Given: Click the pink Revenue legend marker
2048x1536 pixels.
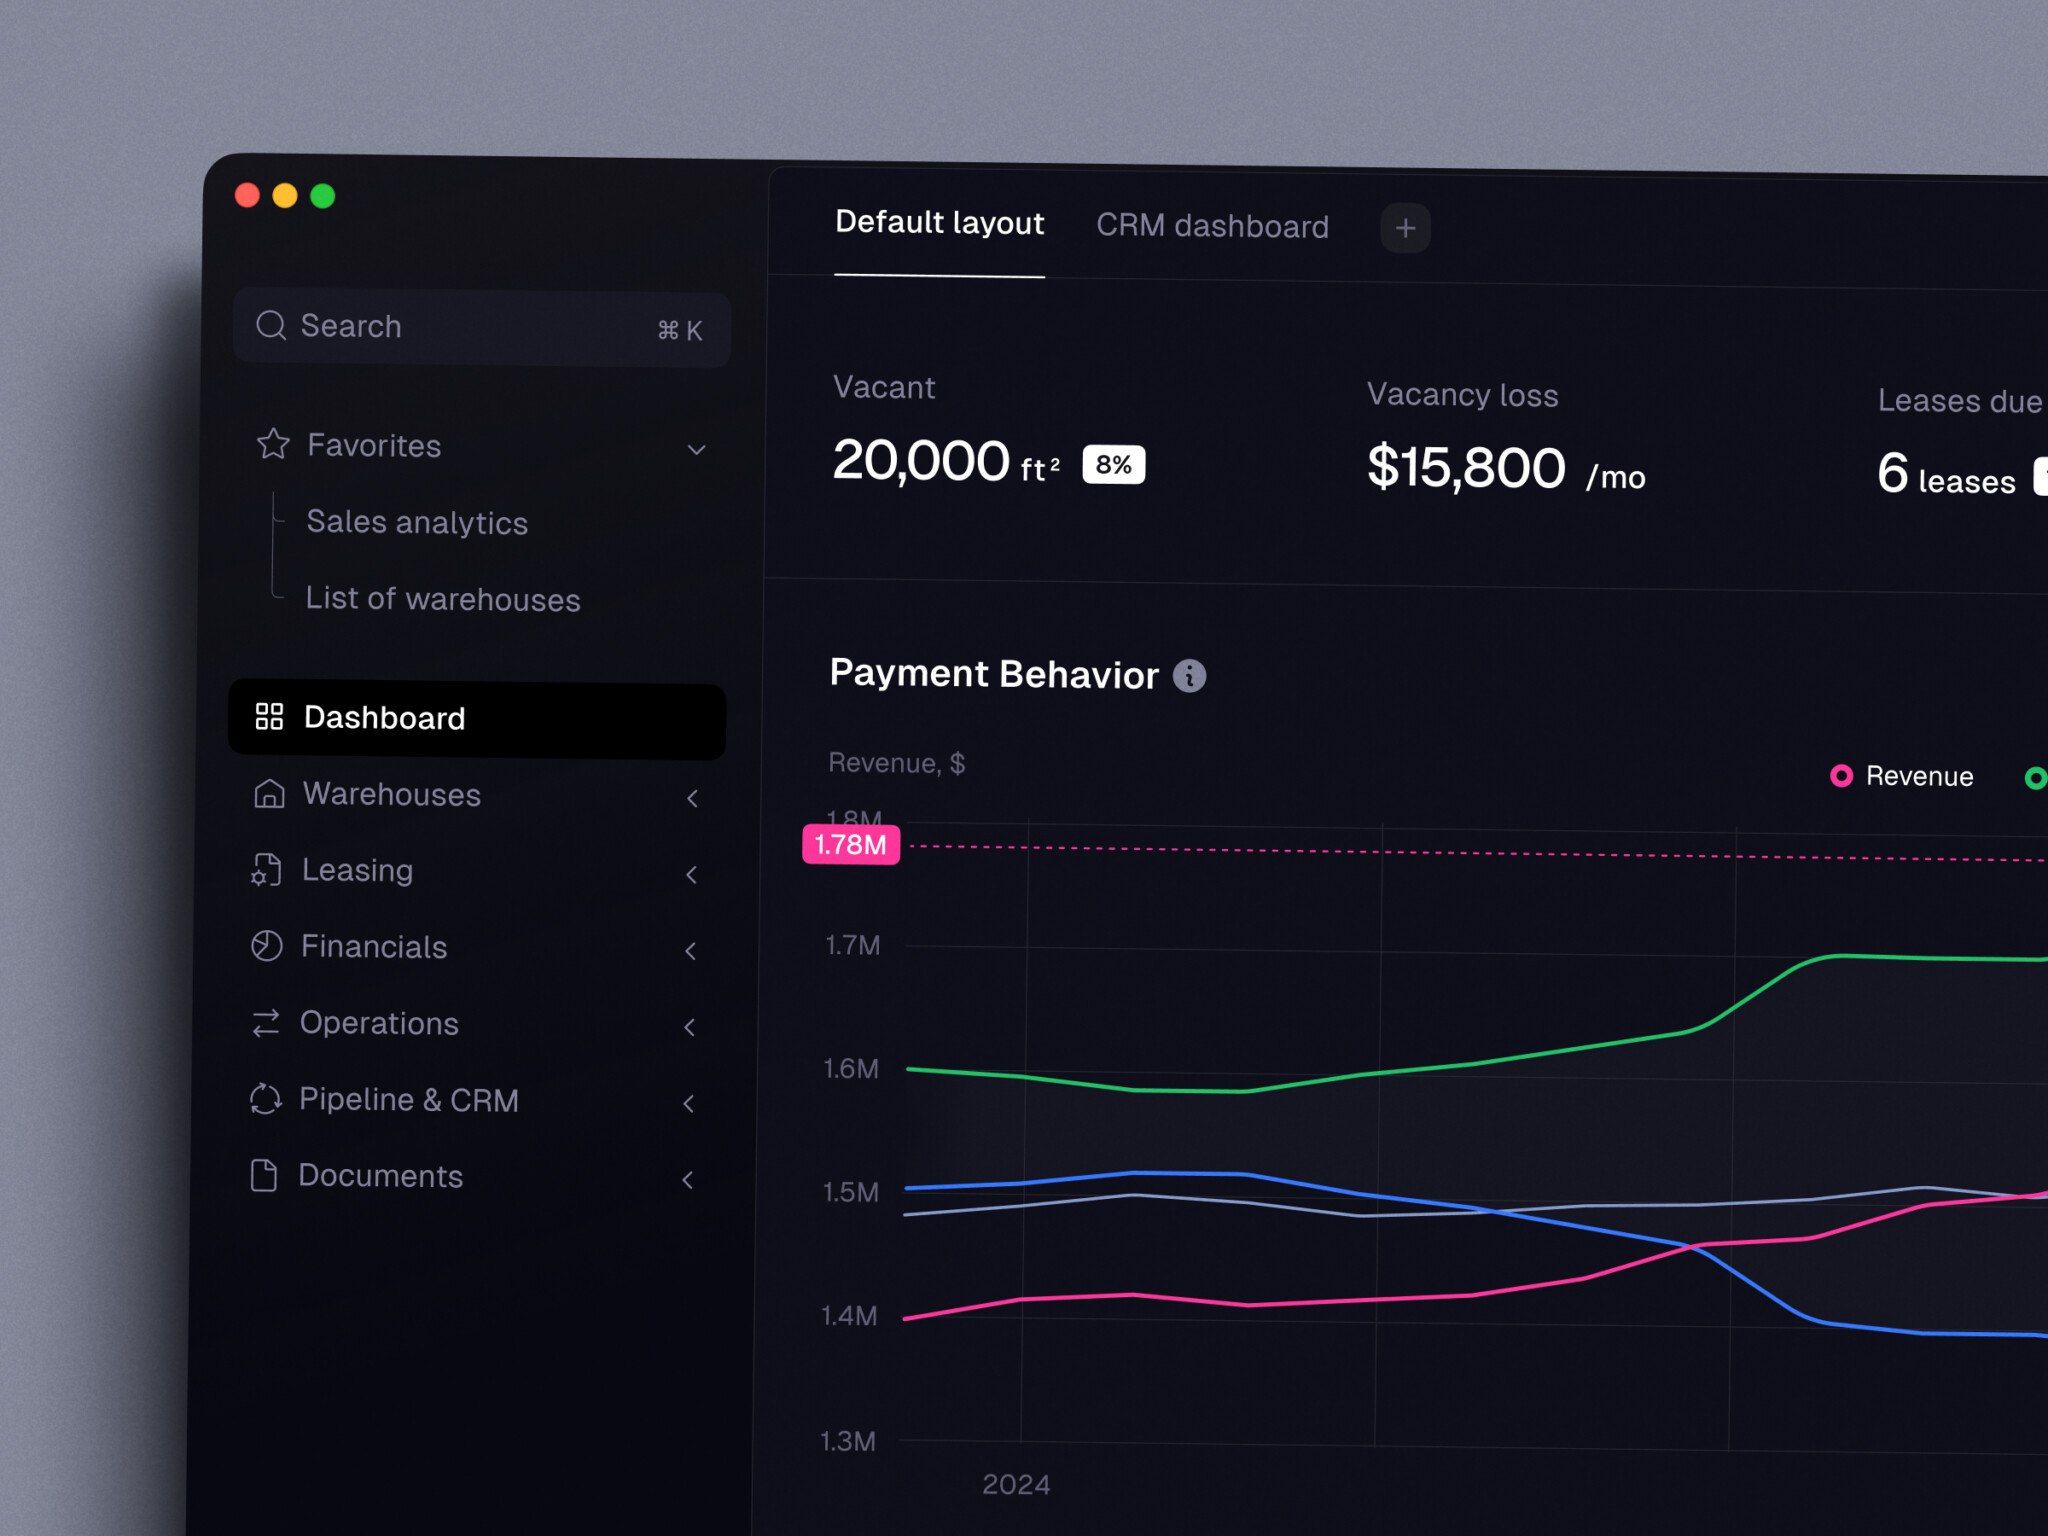Looking at the screenshot, I should point(1841,775).
